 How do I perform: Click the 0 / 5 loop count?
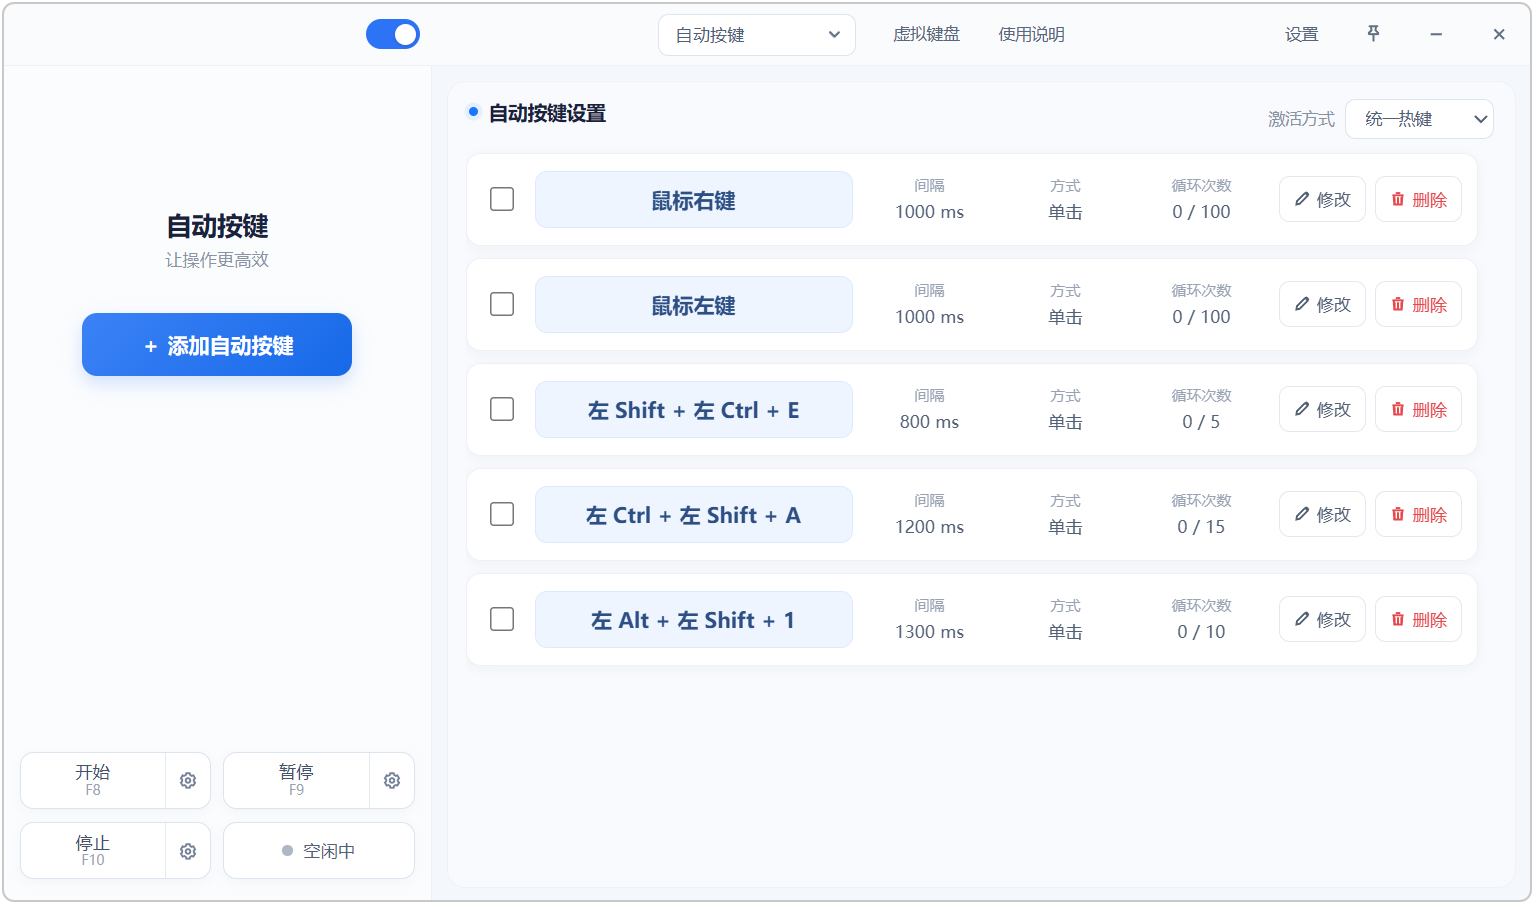point(1201,422)
